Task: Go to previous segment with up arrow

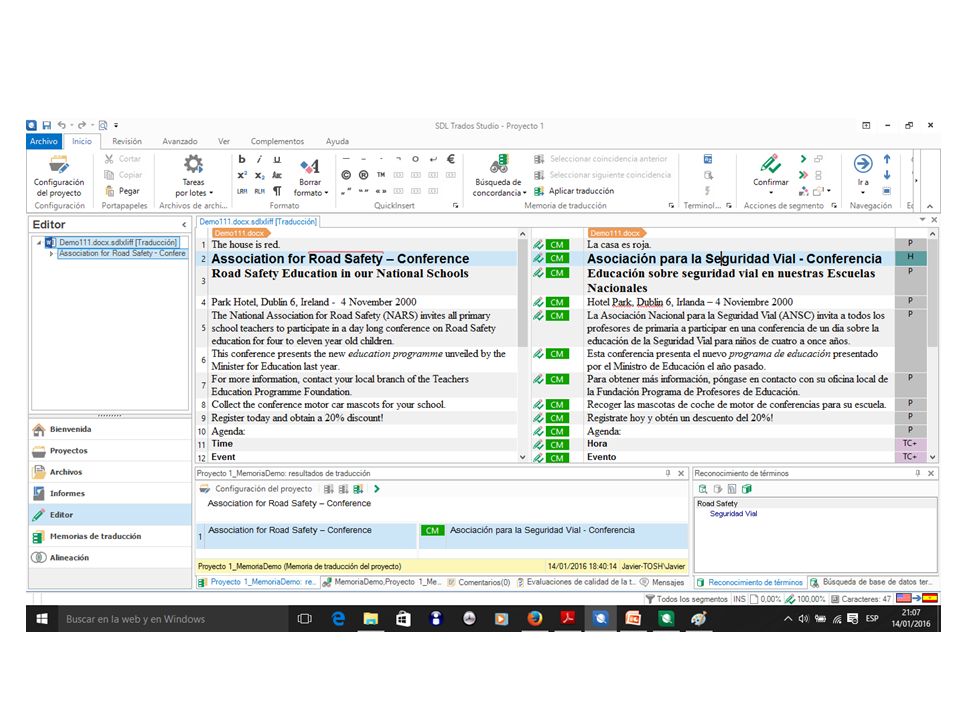Action: tap(887, 159)
